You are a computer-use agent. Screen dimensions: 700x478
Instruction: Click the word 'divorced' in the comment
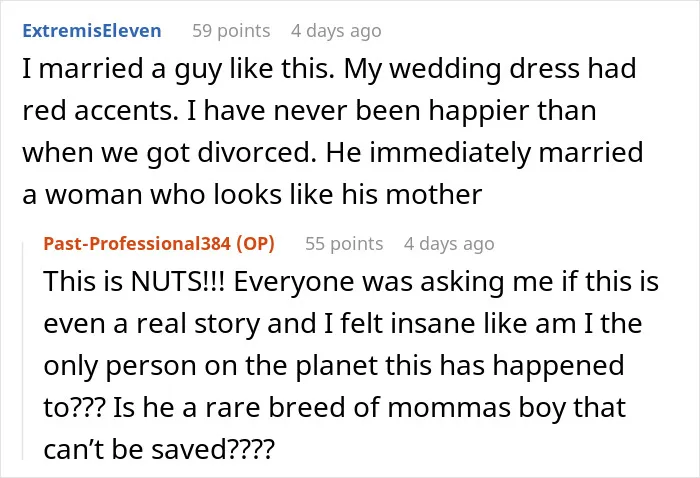pyautogui.click(x=254, y=153)
